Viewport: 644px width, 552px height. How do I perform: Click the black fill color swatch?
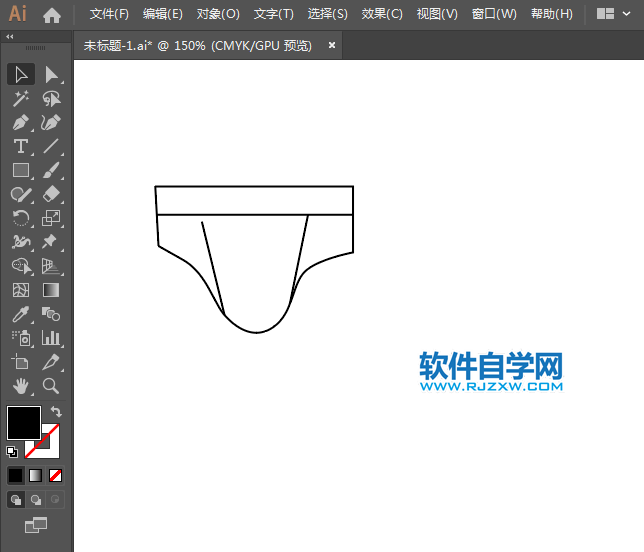24,422
